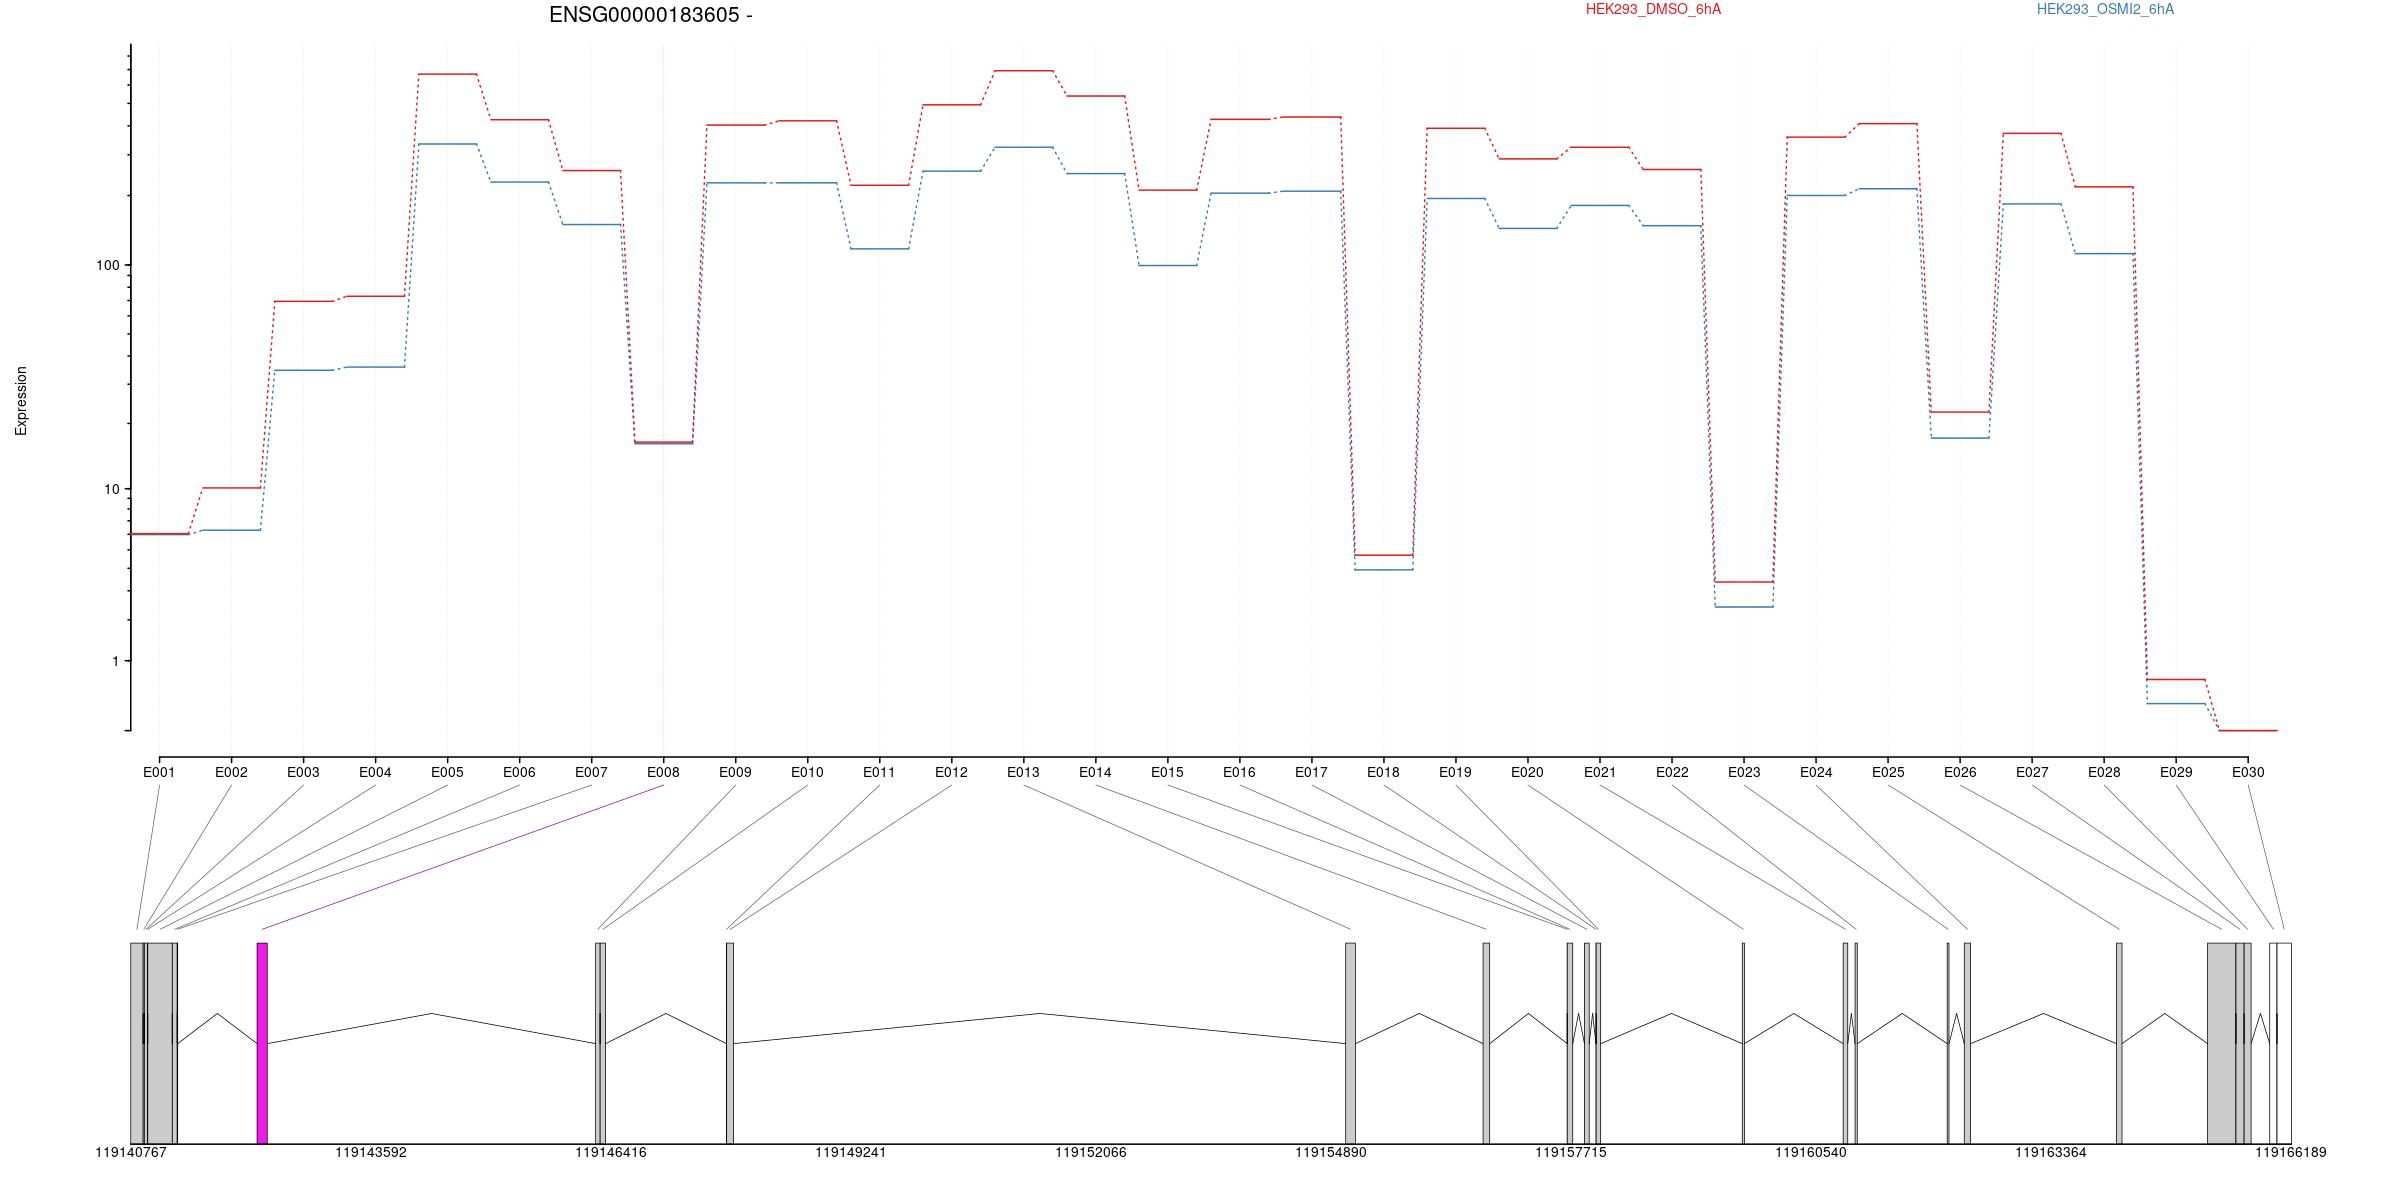
Task: Click exon label E015
Action: (x=1167, y=772)
